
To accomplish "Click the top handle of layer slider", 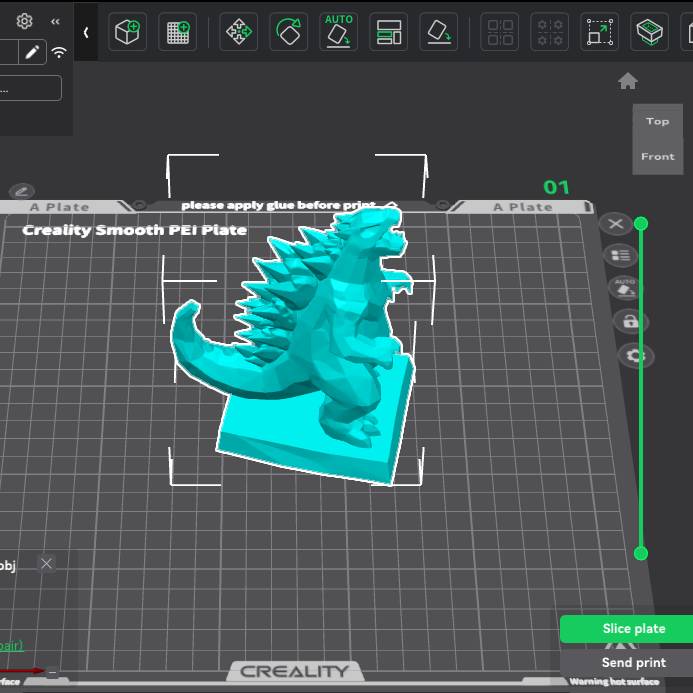I will (x=641, y=223).
